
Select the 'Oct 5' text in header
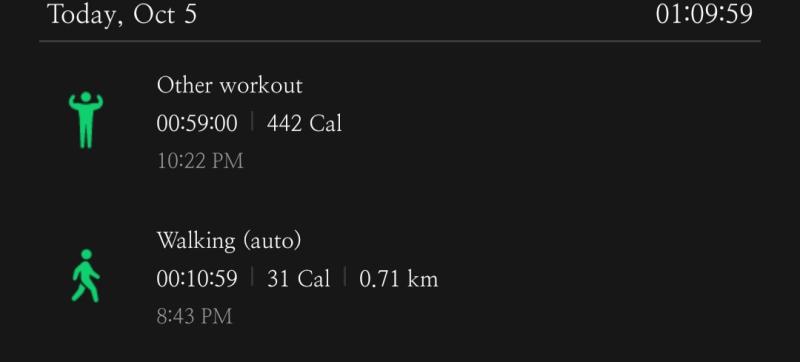pos(165,14)
